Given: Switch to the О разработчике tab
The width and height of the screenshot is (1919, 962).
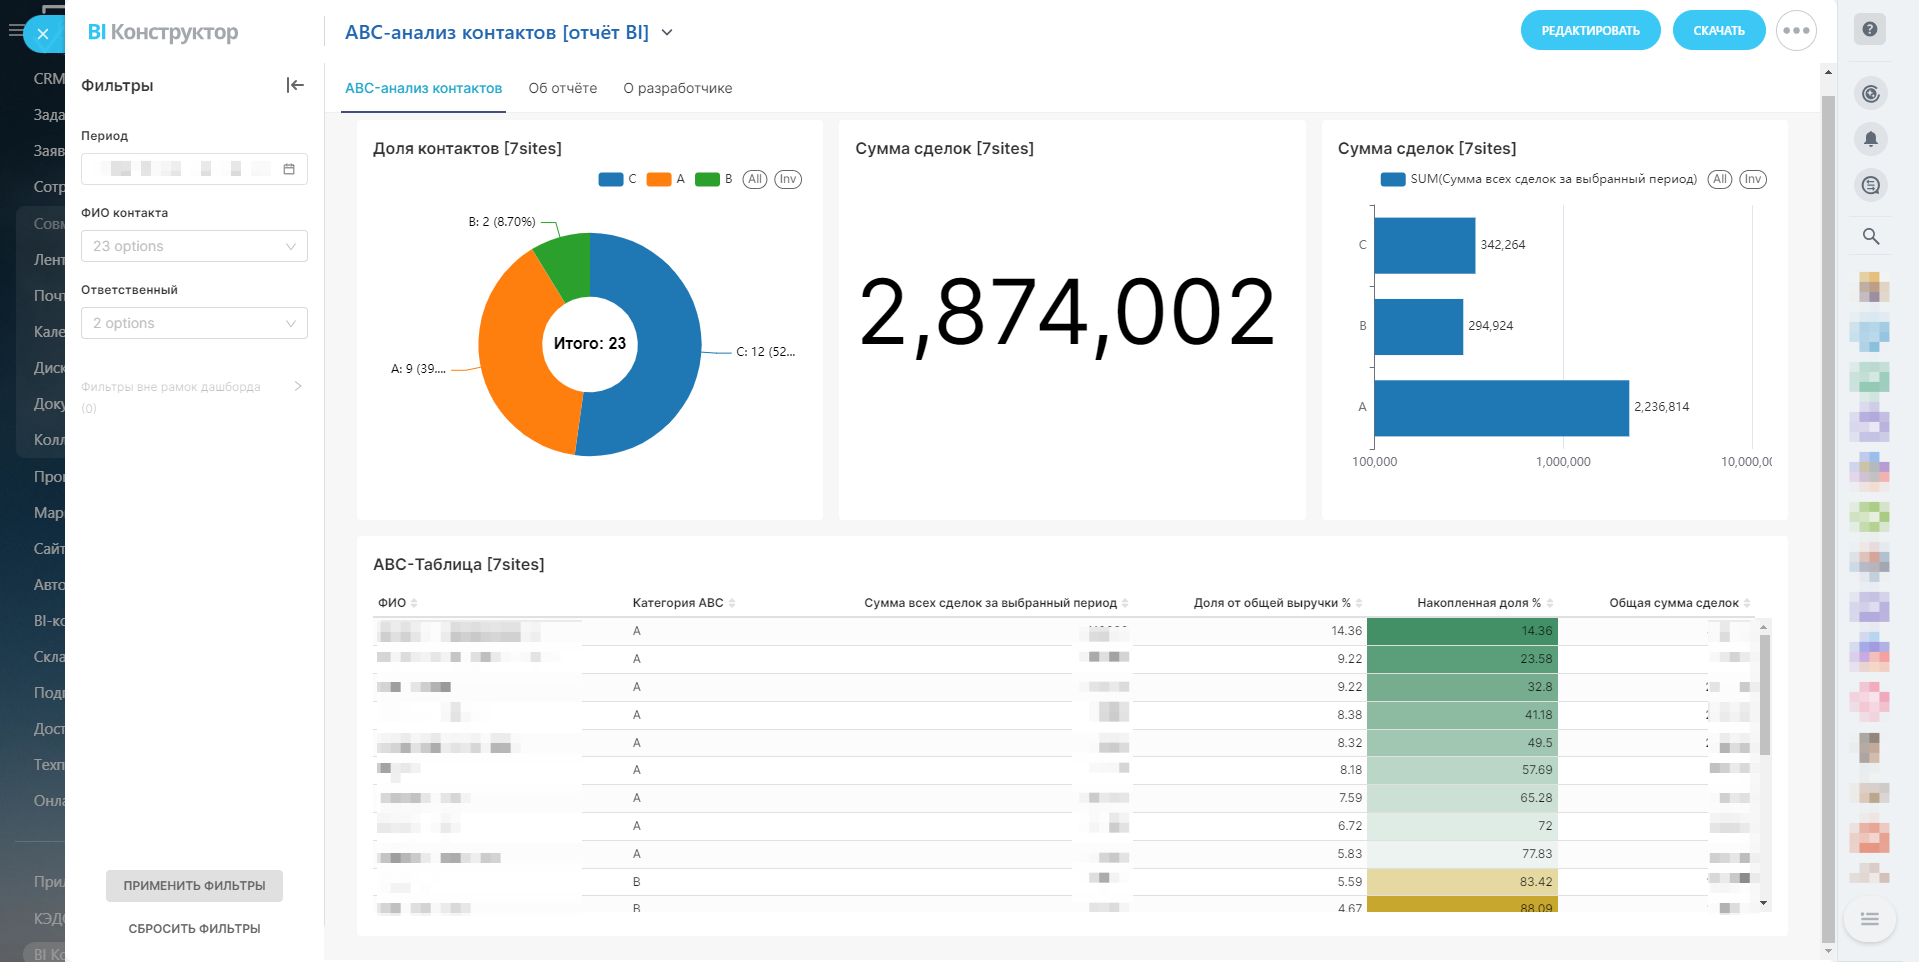Looking at the screenshot, I should [x=677, y=88].
